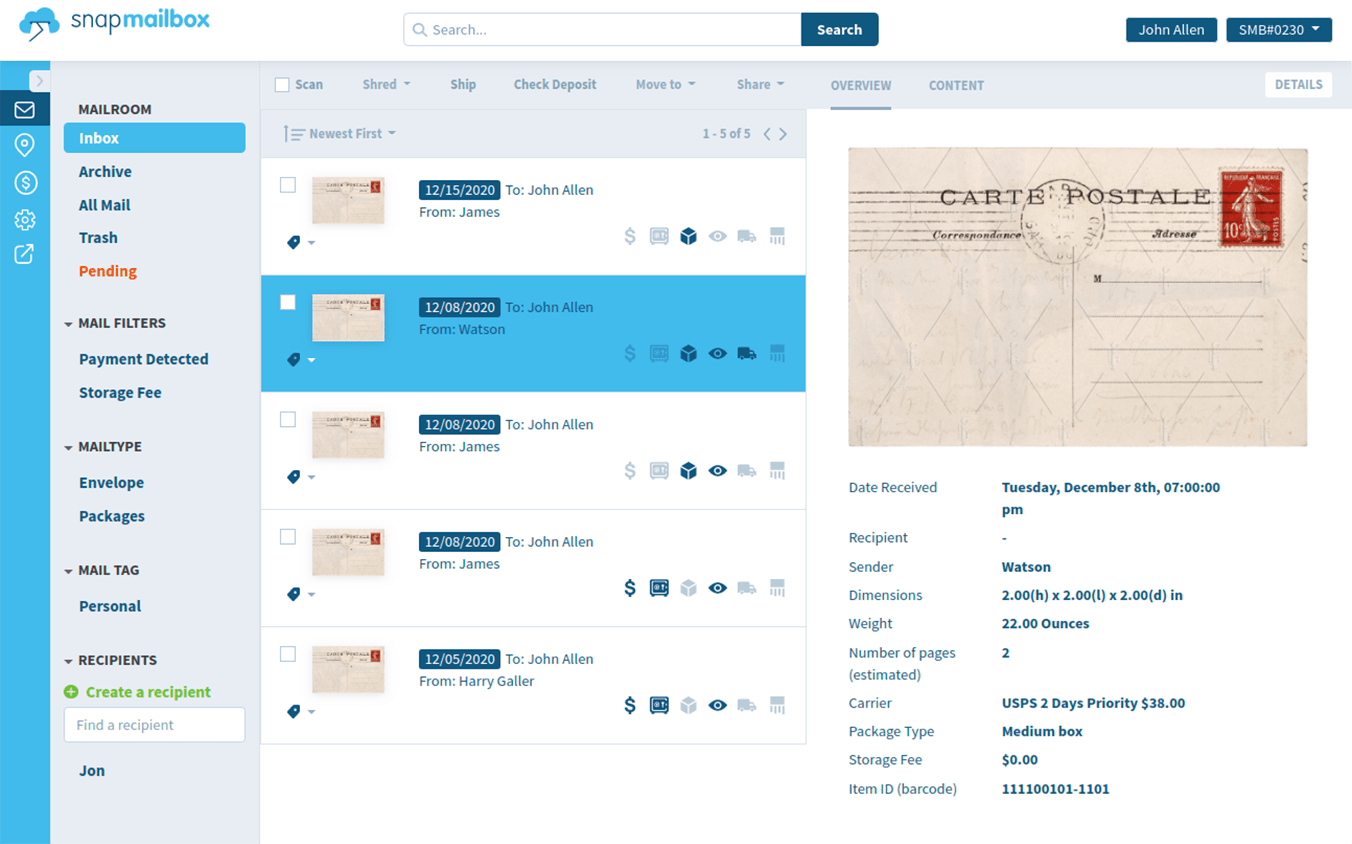Open the Inbox folder

click(x=154, y=138)
